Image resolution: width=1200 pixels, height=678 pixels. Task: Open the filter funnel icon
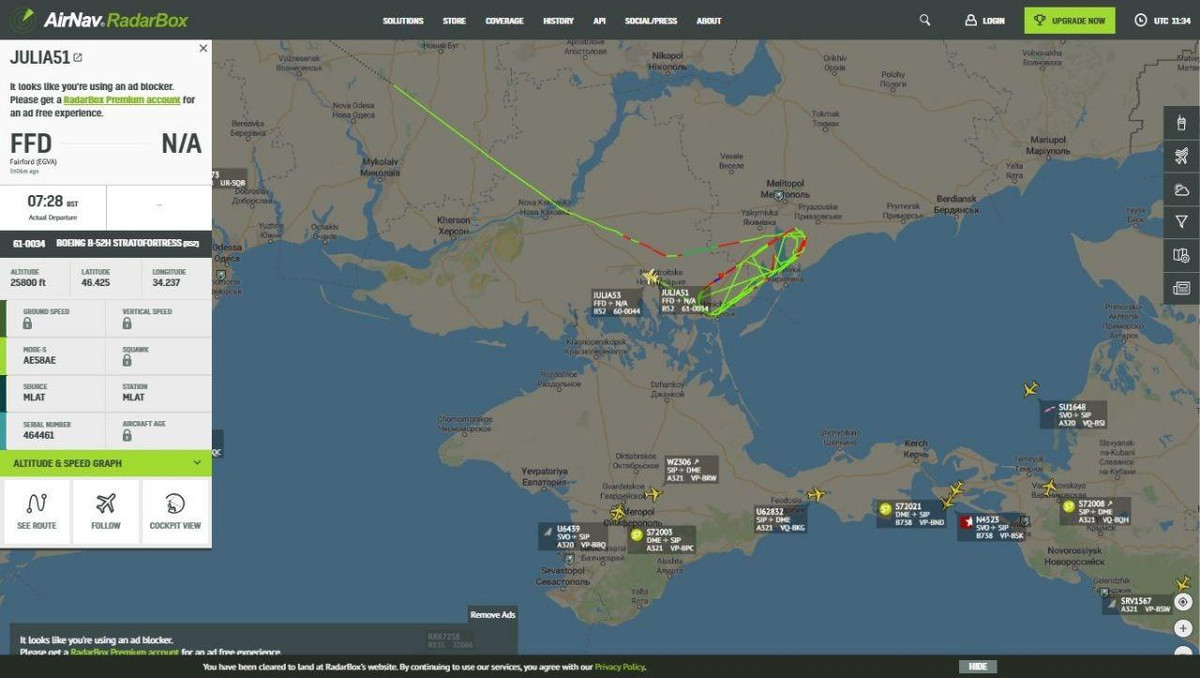pos(1182,222)
